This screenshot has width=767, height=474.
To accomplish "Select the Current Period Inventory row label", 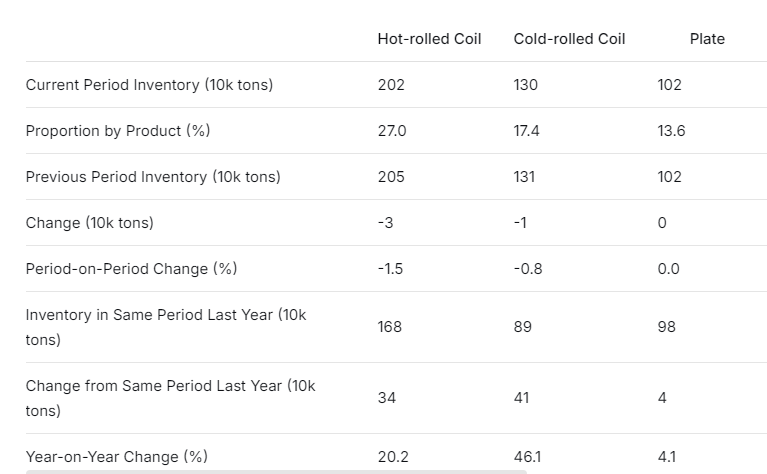I will click(149, 85).
